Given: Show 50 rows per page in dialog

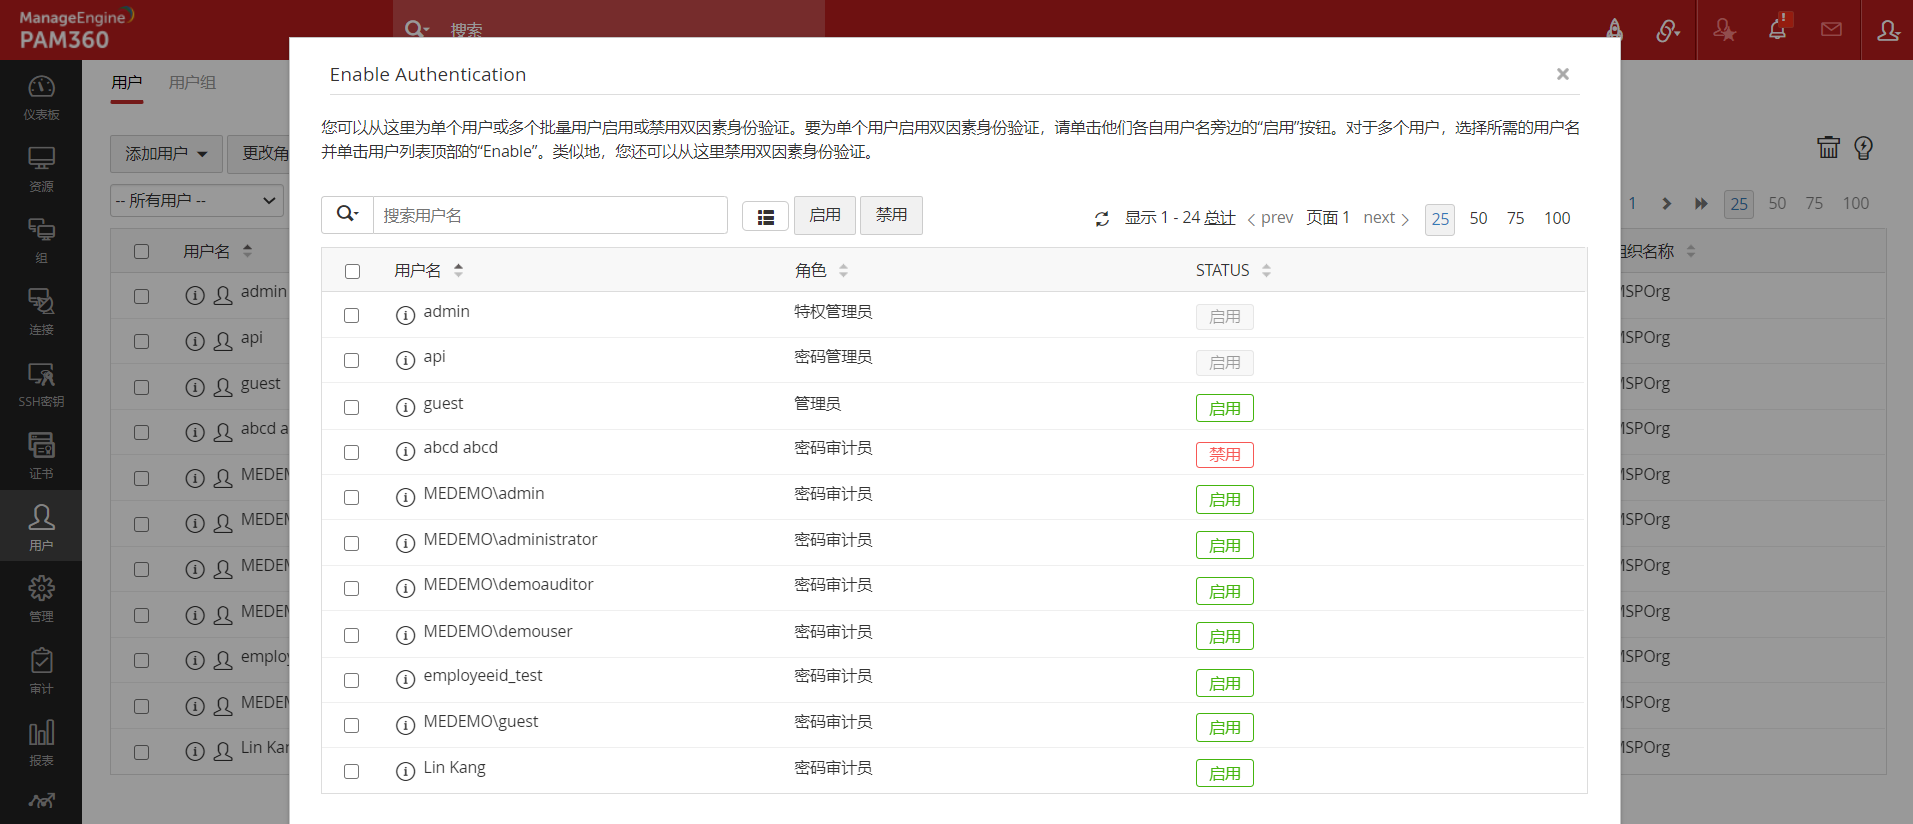Looking at the screenshot, I should tap(1478, 218).
